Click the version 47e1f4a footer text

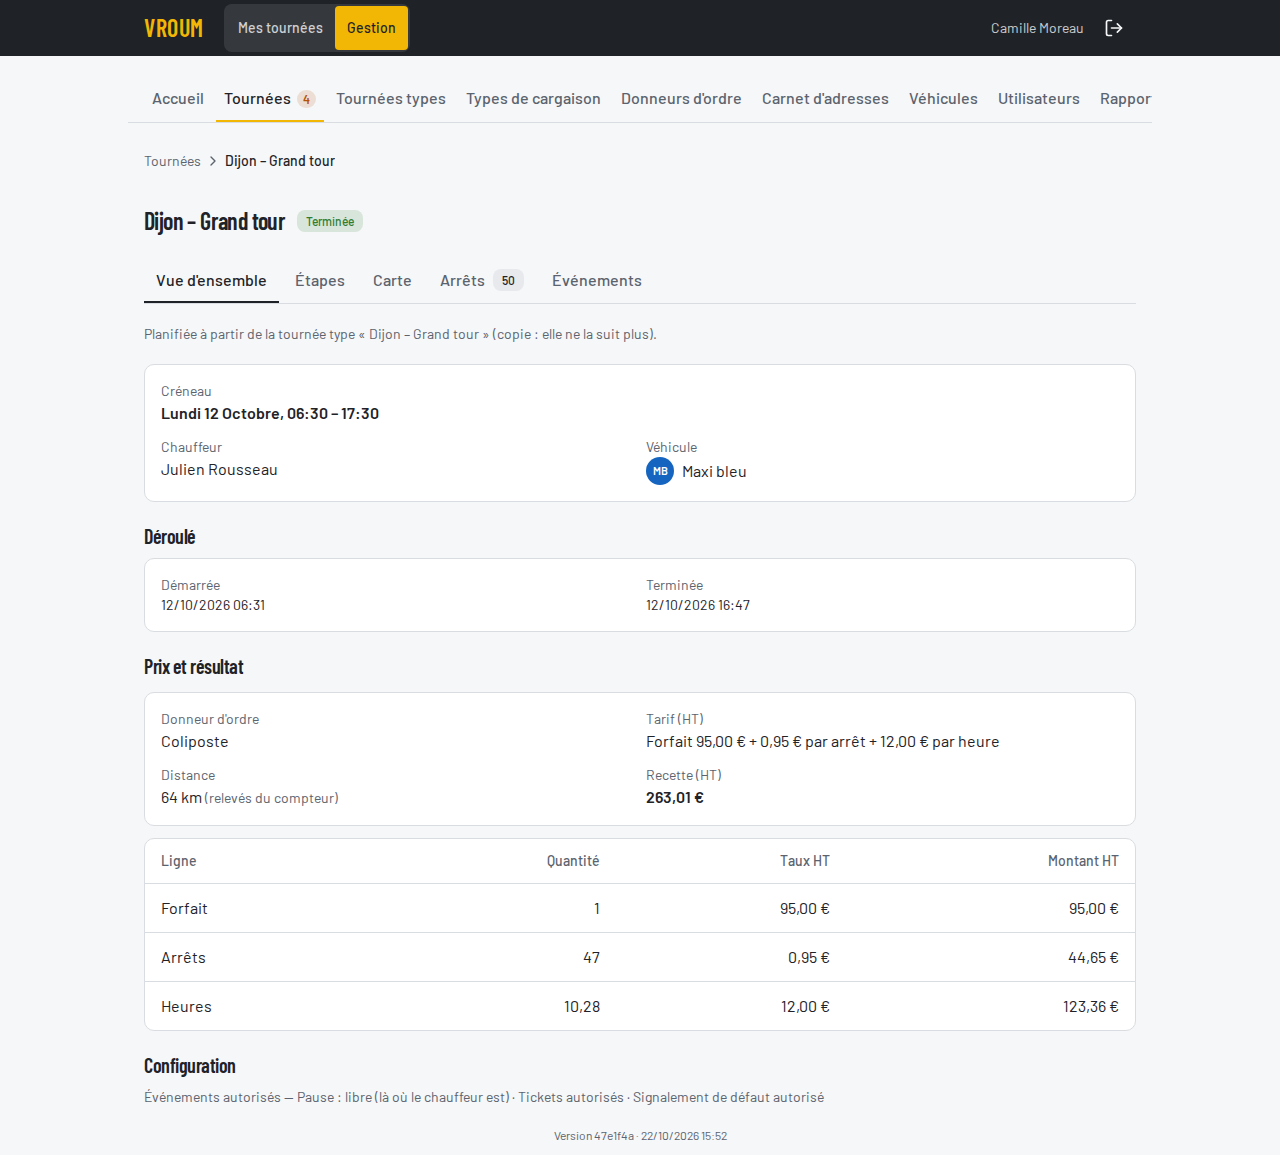640,1136
